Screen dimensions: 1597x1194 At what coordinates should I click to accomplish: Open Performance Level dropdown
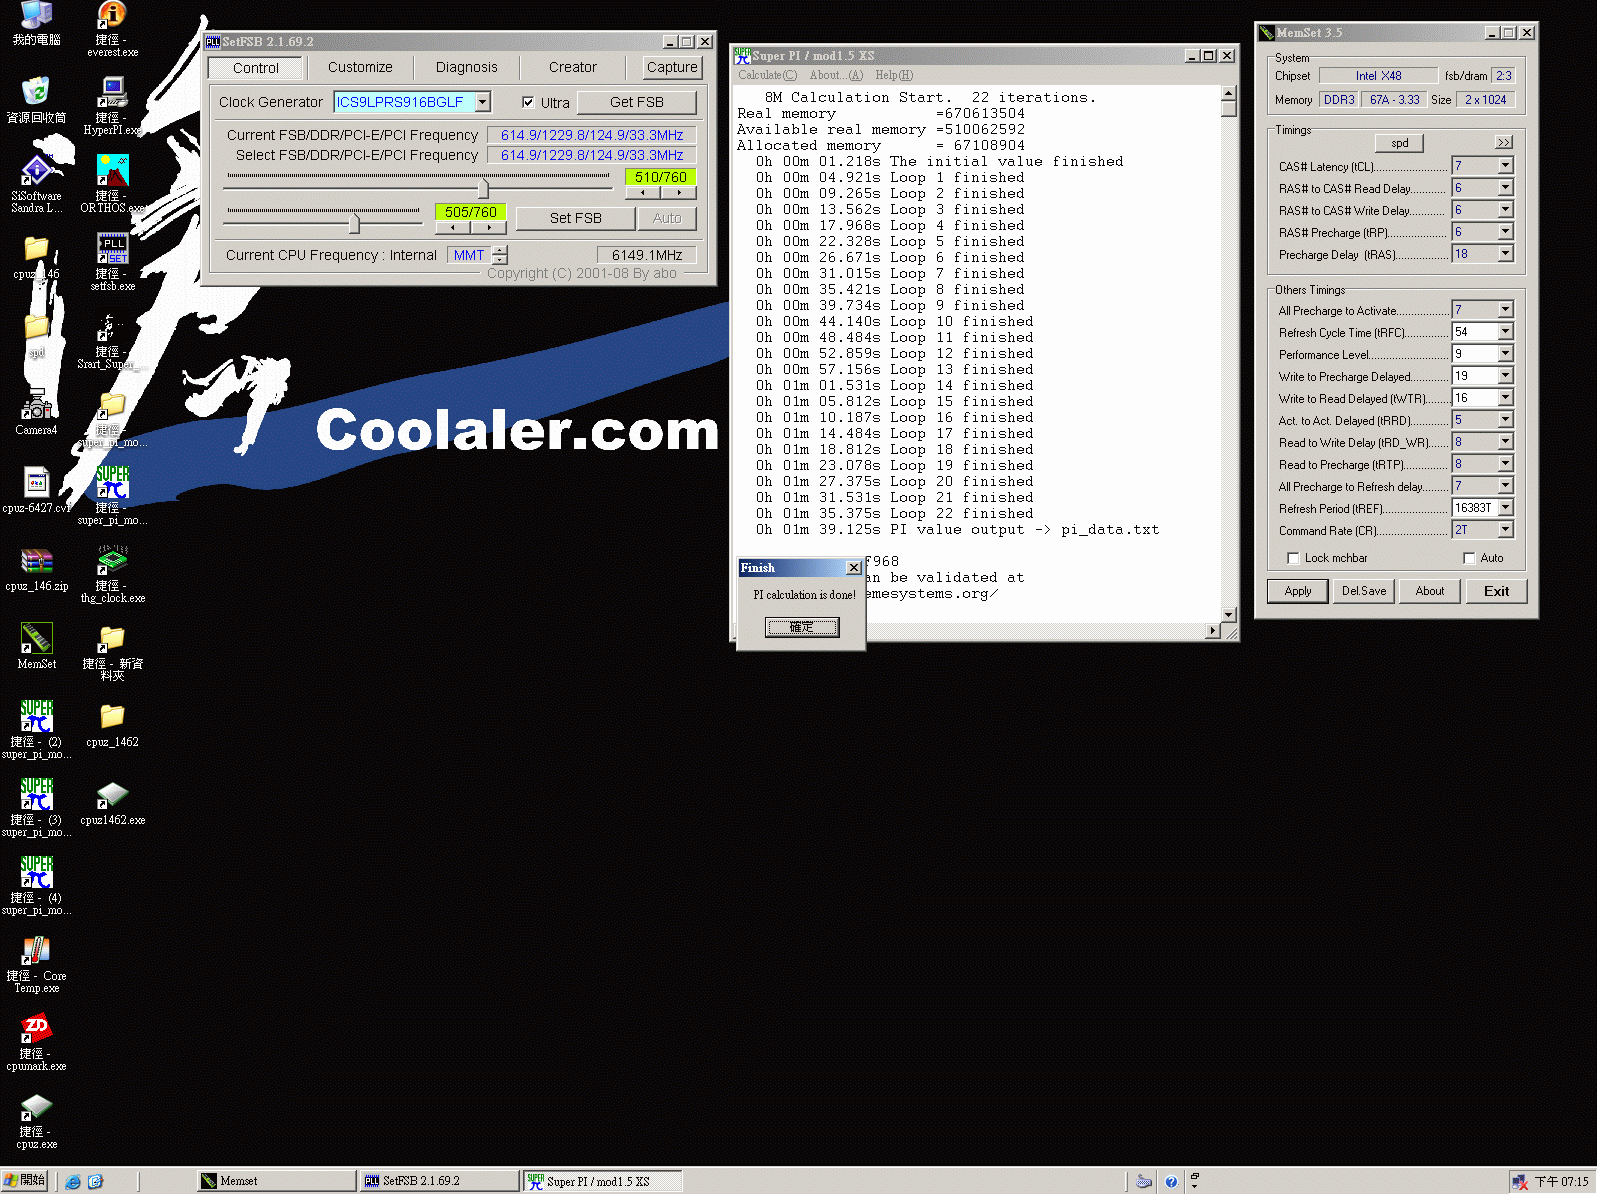tap(1506, 354)
